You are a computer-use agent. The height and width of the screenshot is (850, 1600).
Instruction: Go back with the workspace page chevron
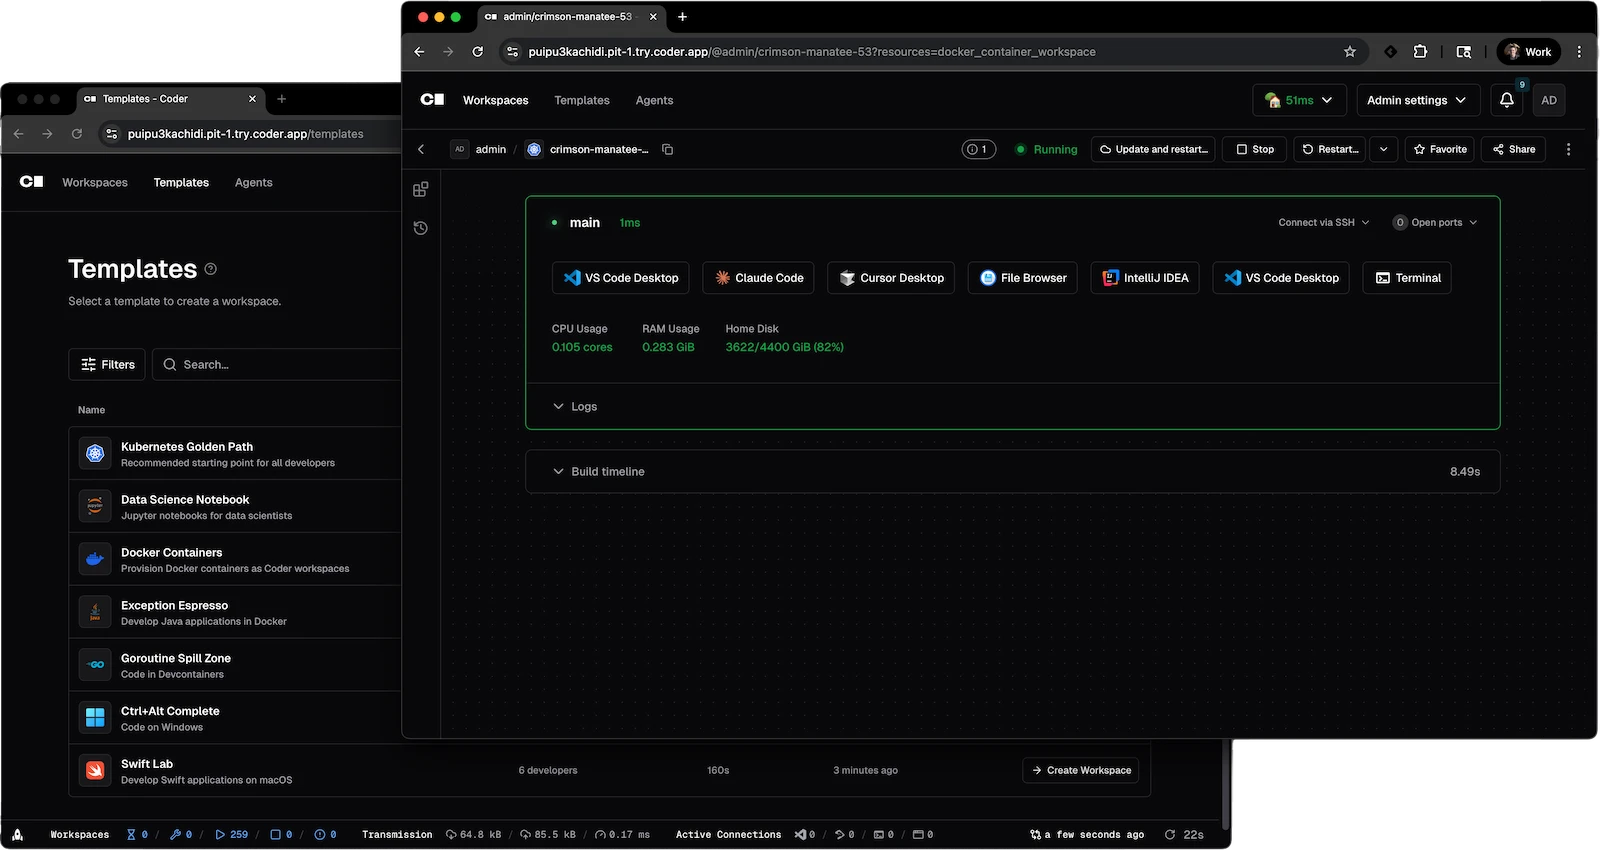(x=421, y=149)
